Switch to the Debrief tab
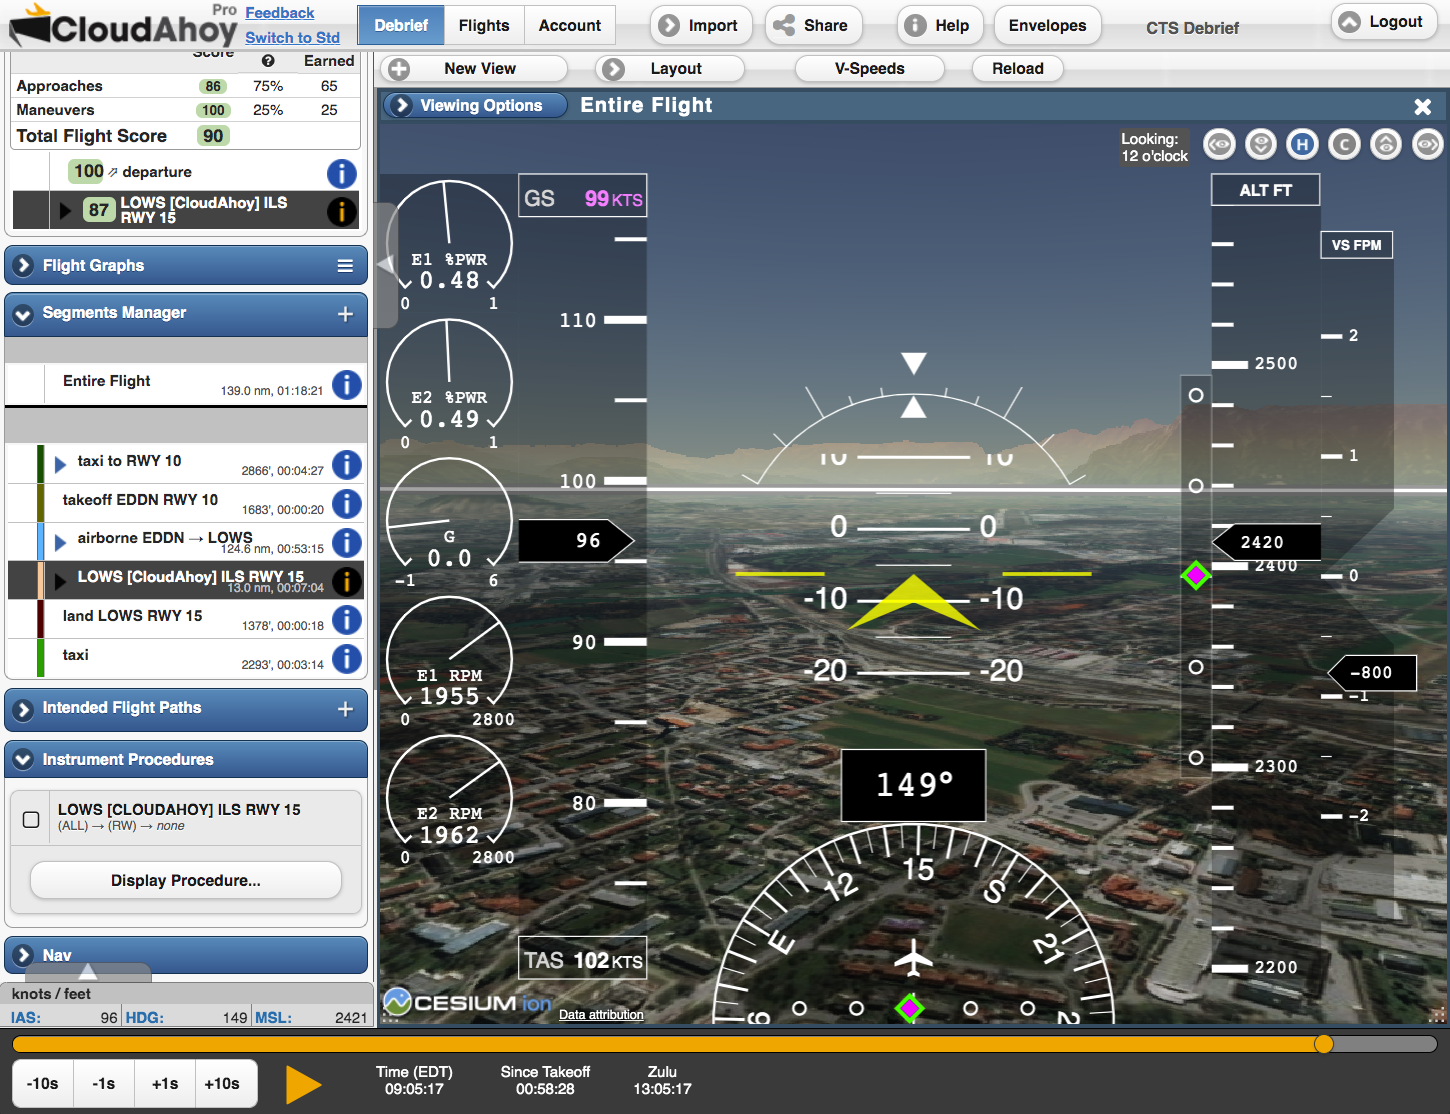The height and width of the screenshot is (1114, 1450). coord(401,25)
